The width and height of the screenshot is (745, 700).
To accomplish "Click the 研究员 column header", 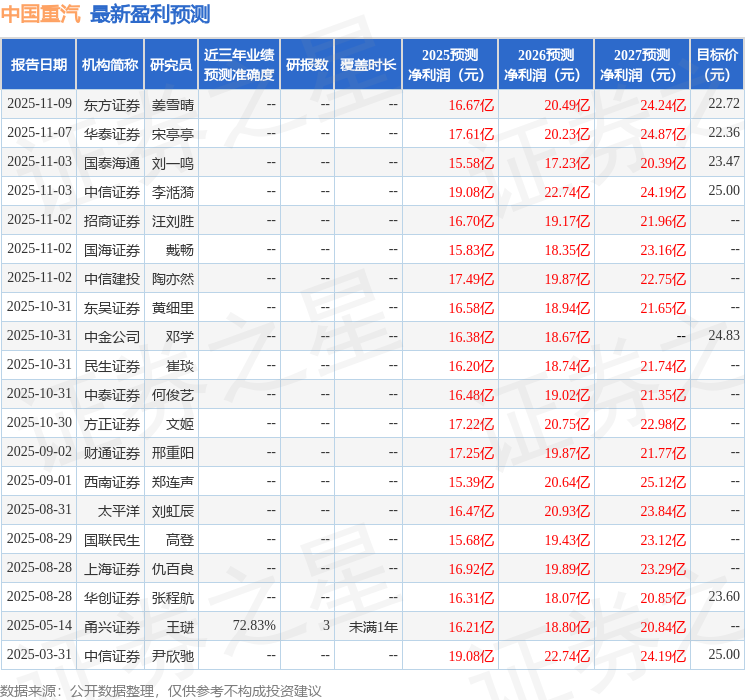I will 171,65.
